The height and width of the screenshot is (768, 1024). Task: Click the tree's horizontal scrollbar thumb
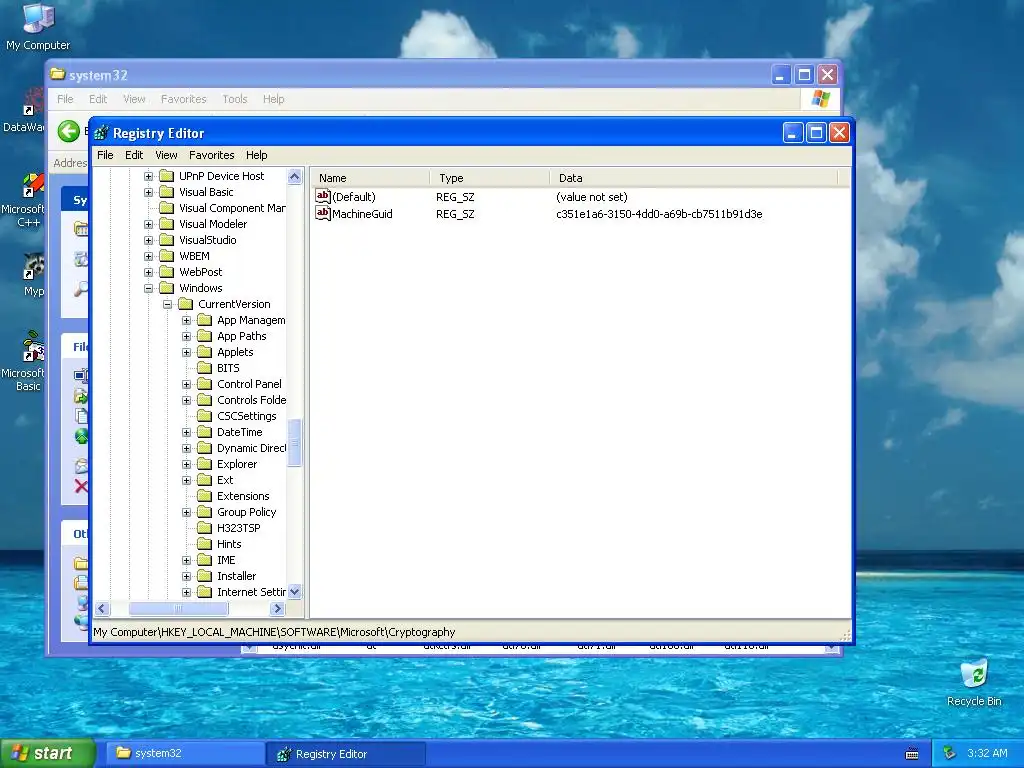click(178, 609)
